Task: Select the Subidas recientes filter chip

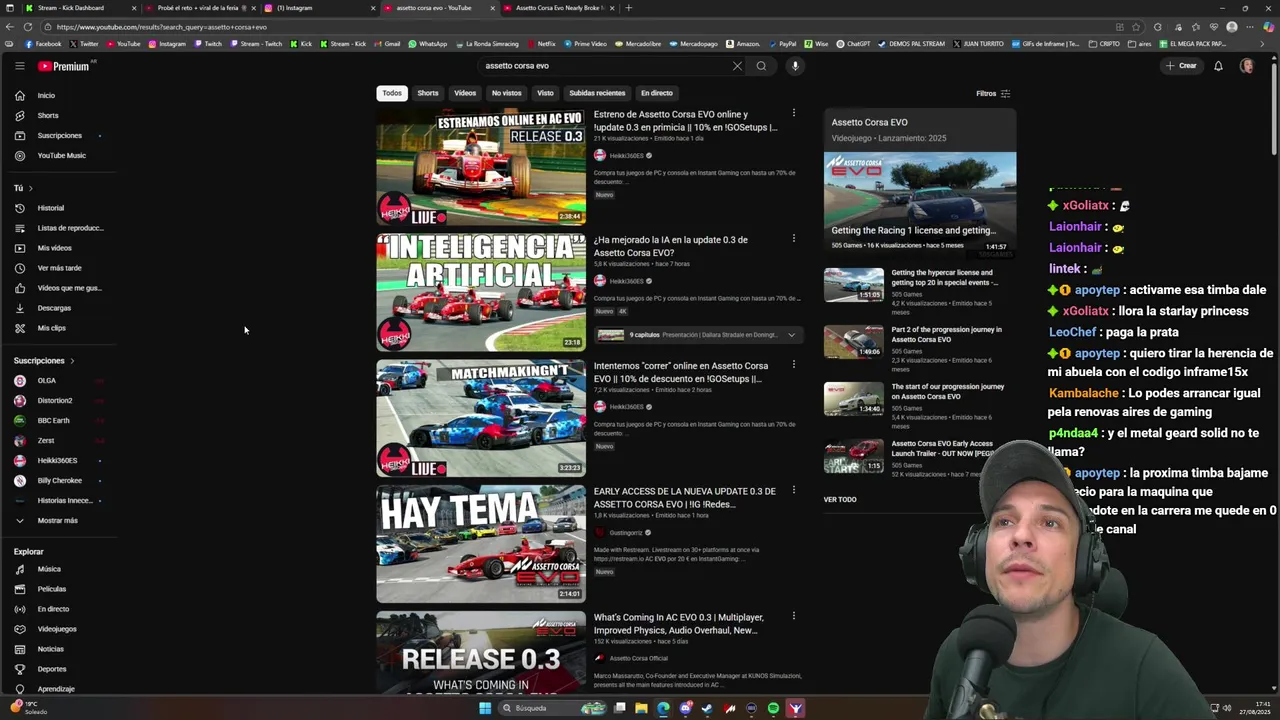Action: pyautogui.click(x=597, y=93)
